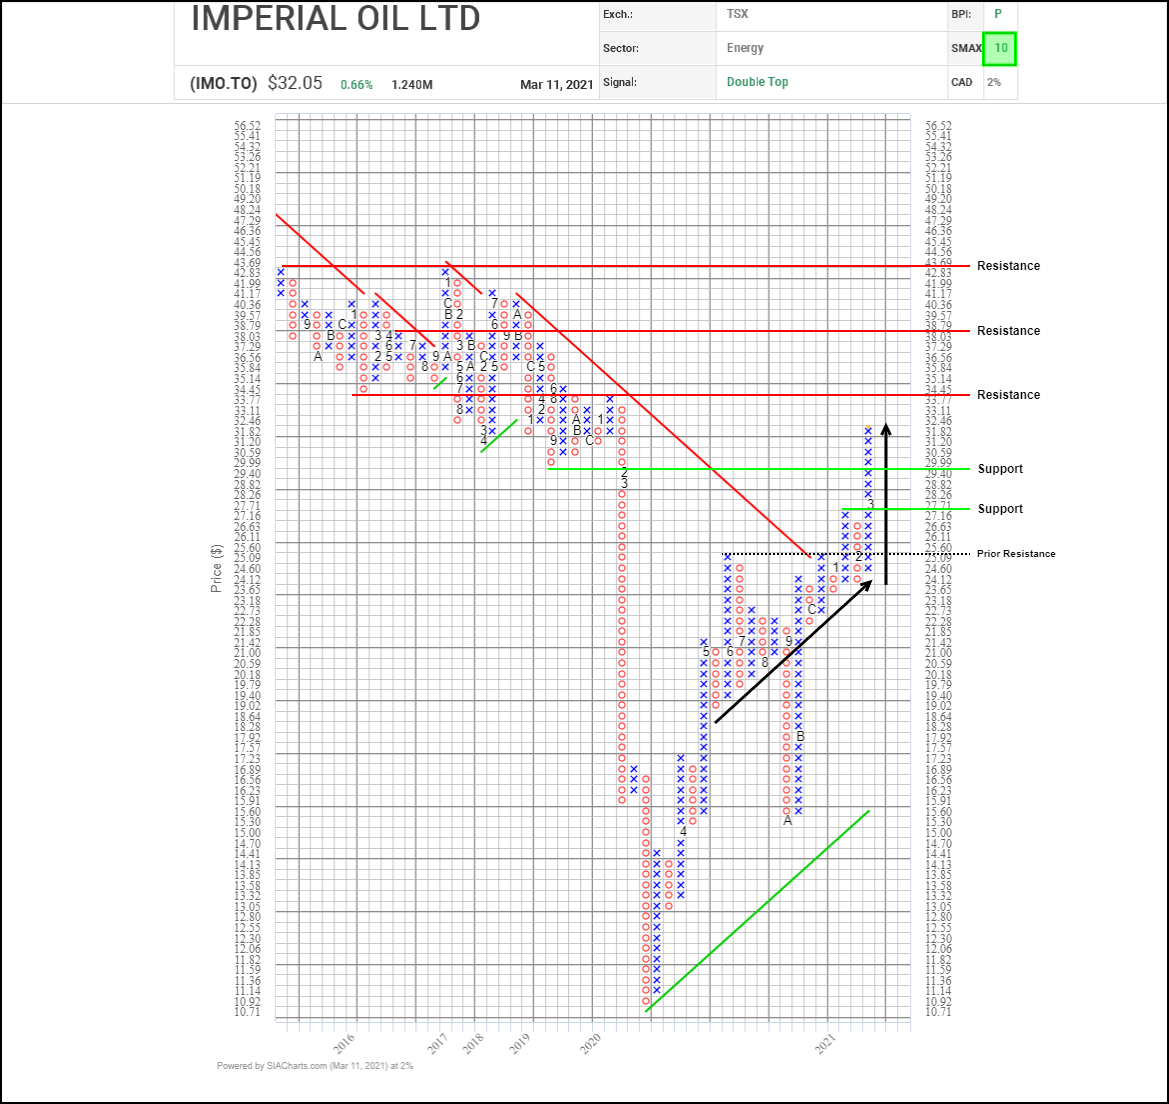Click the Mar 11, 2021 date
The height and width of the screenshot is (1104, 1169).
point(557,85)
